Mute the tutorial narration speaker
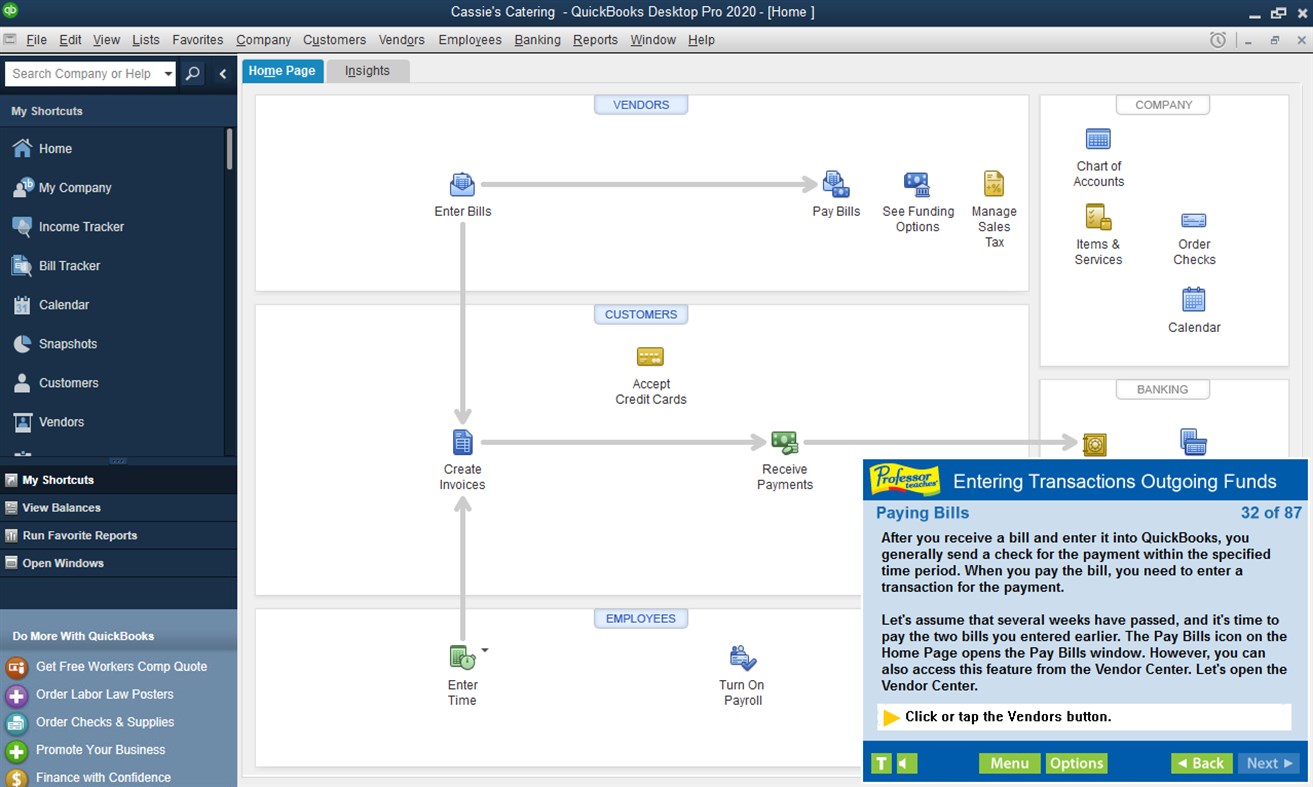Screen dimensions: 1313x787 coord(905,763)
